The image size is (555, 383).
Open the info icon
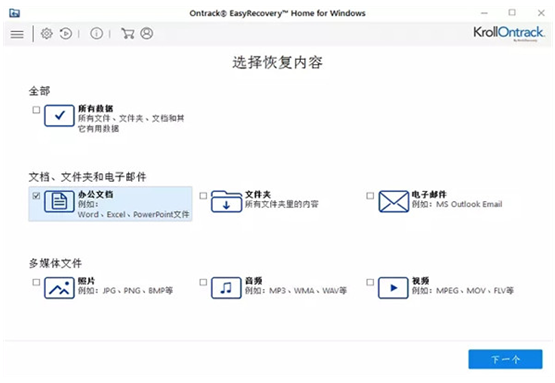96,34
